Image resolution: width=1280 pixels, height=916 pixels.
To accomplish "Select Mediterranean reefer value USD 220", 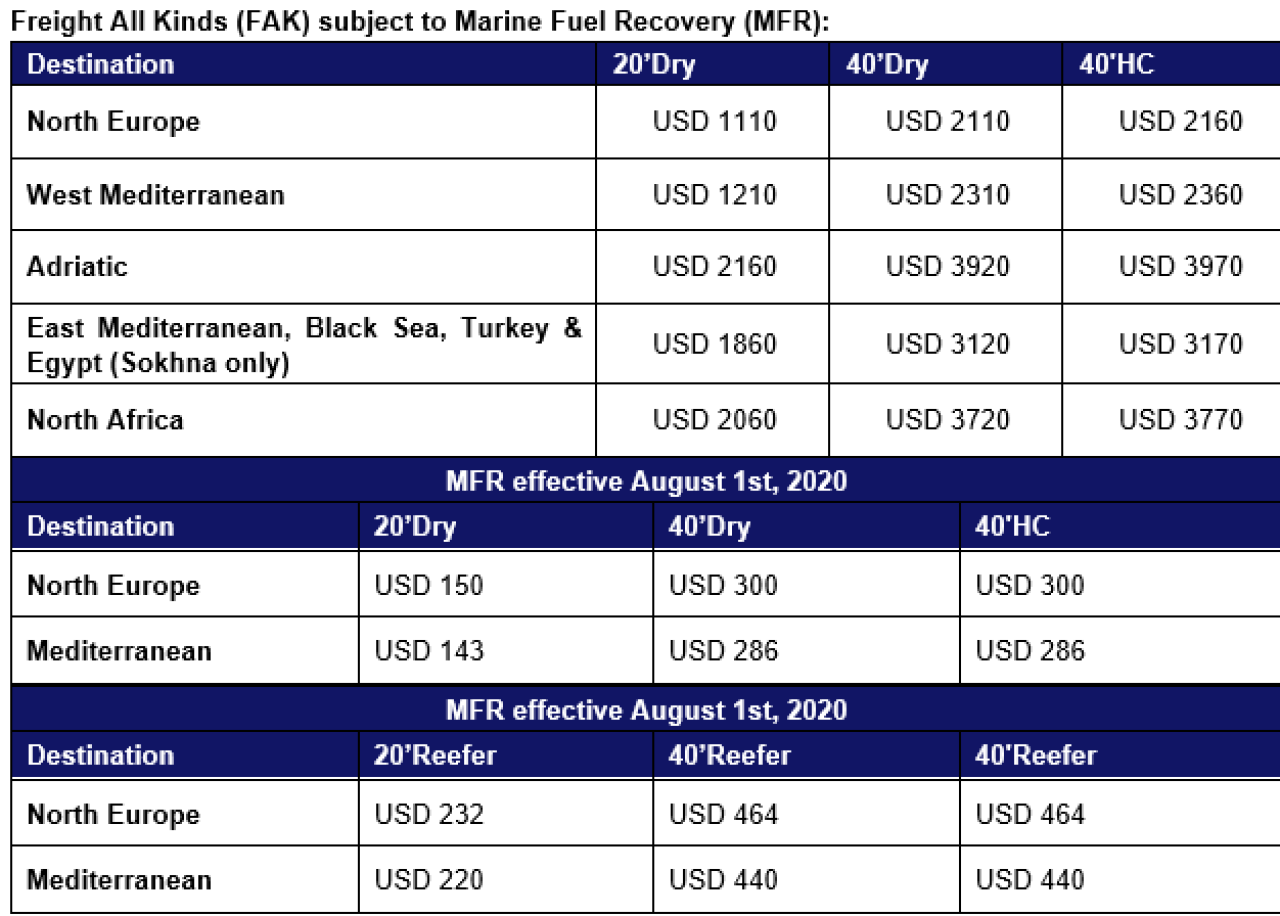I will 429,880.
